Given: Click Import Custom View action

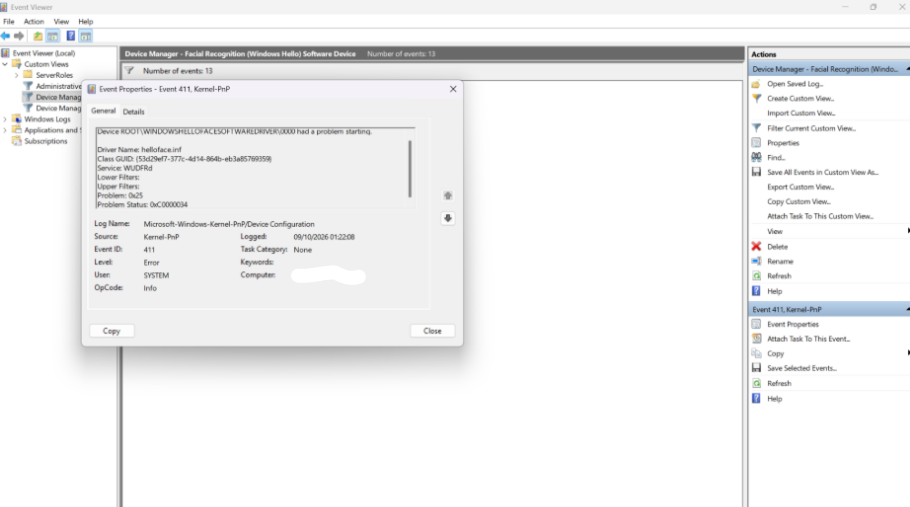Looking at the screenshot, I should (801, 113).
